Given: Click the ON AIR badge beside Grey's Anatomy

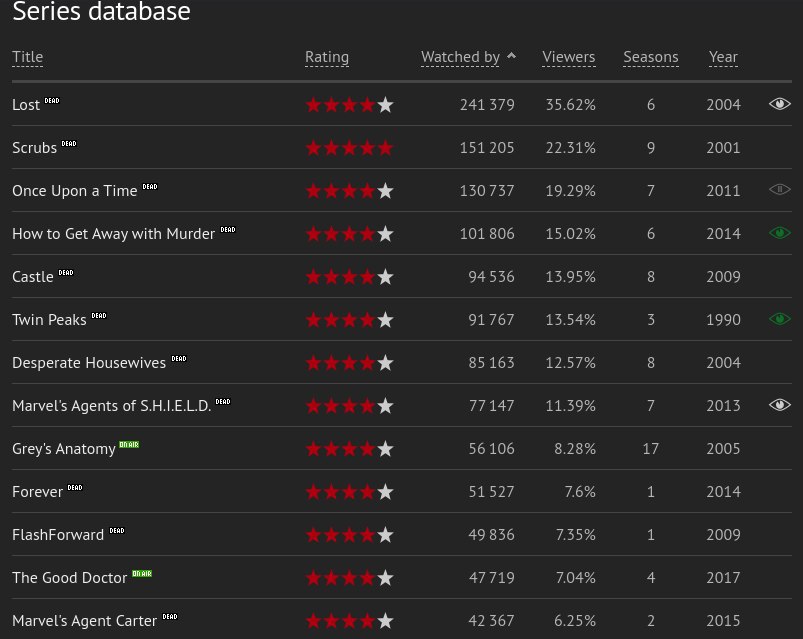Looking at the screenshot, I should tap(129, 444).
